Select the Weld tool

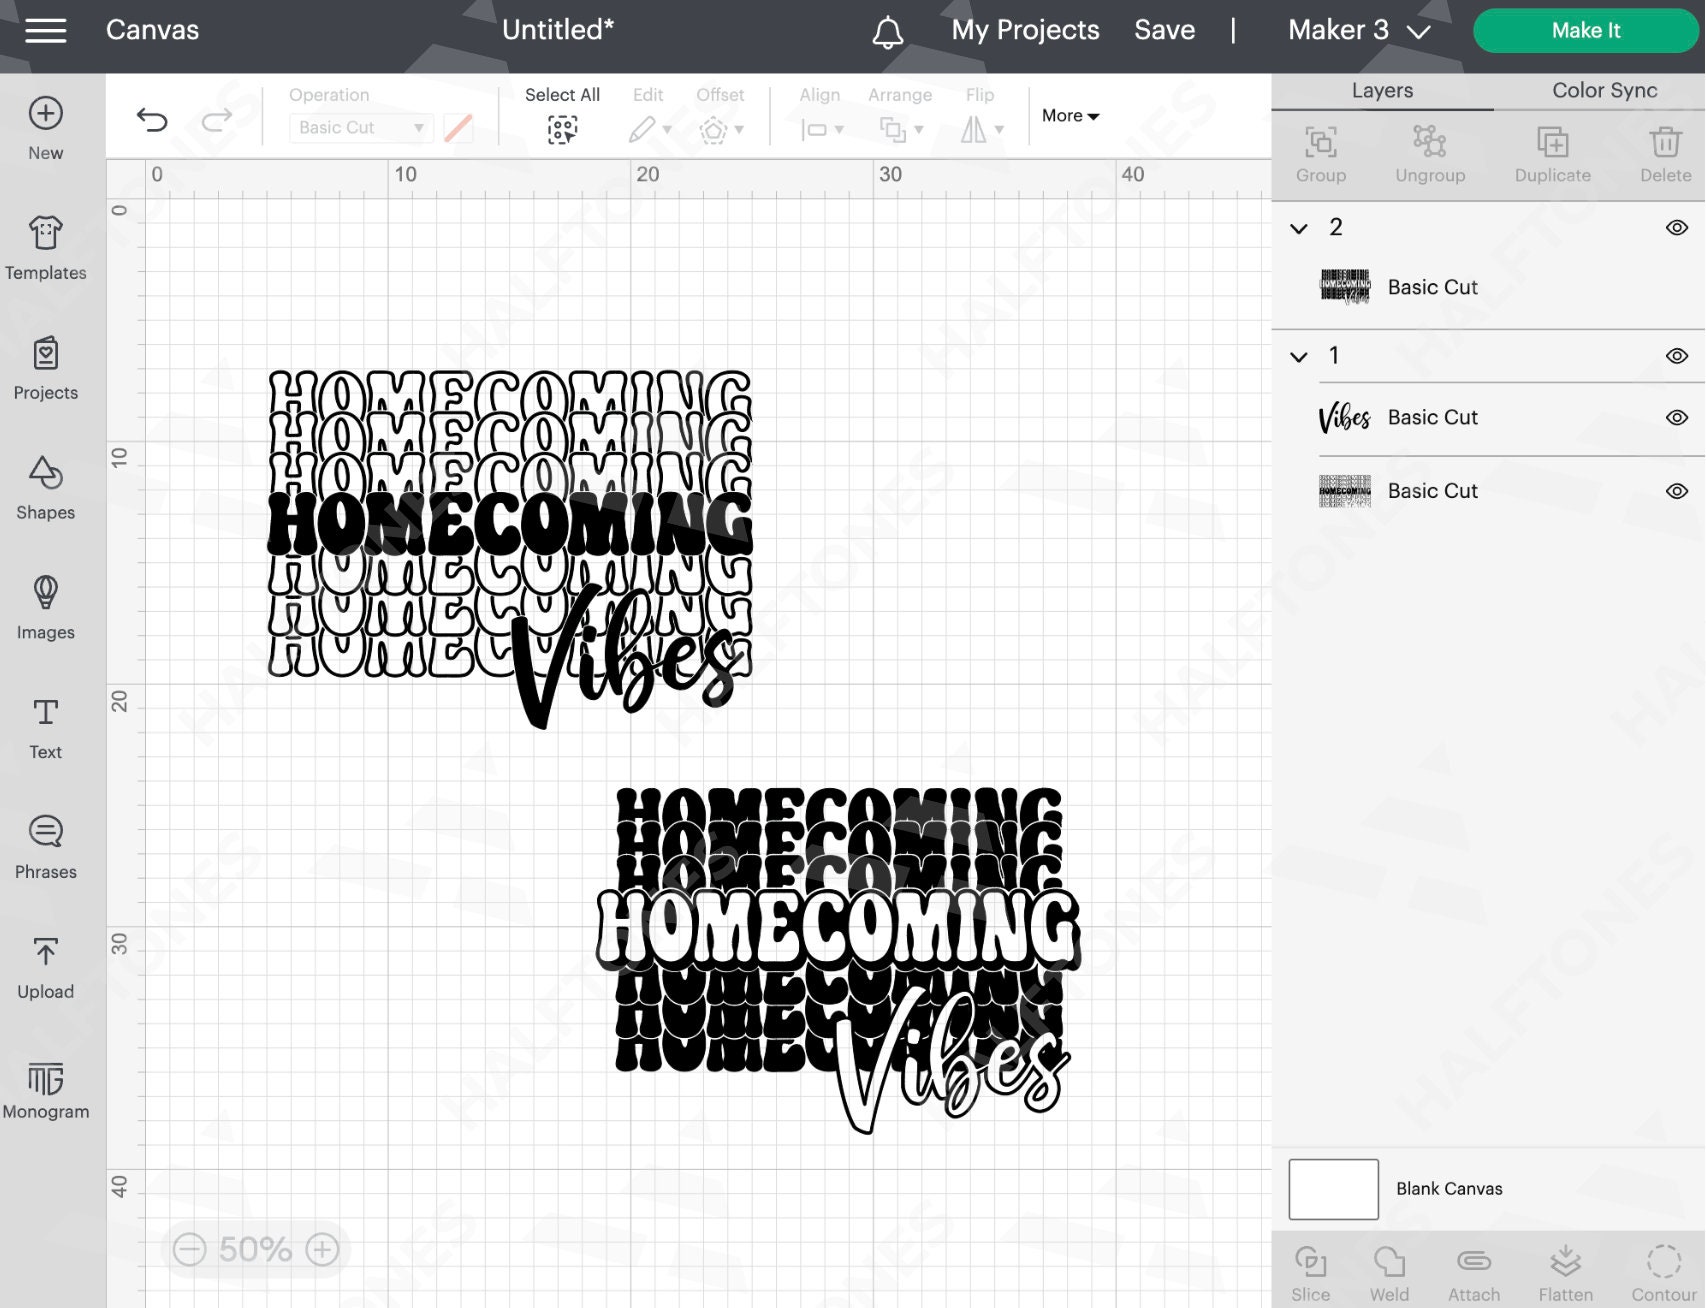(x=1390, y=1270)
